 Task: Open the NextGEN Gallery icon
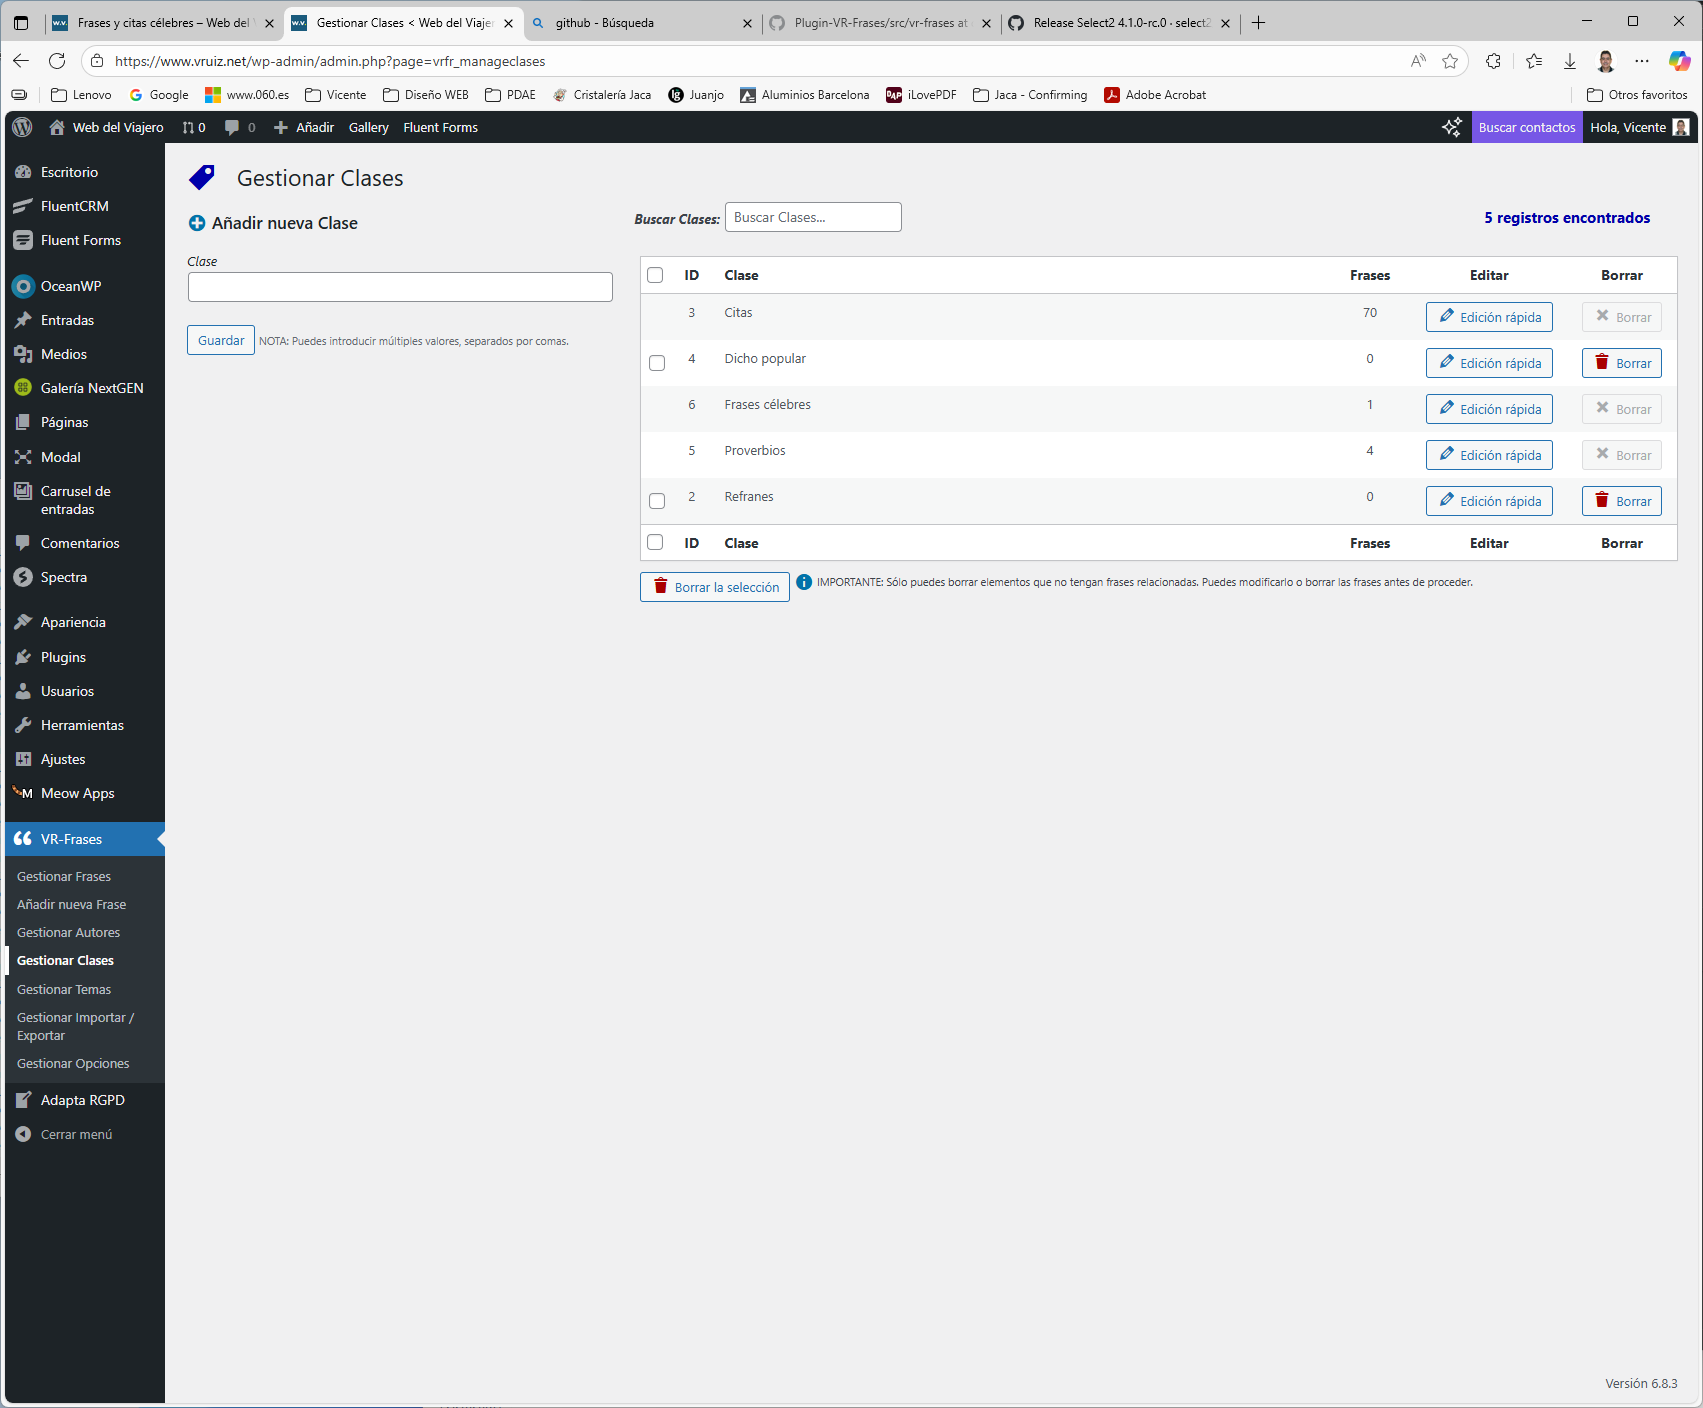[x=22, y=388]
